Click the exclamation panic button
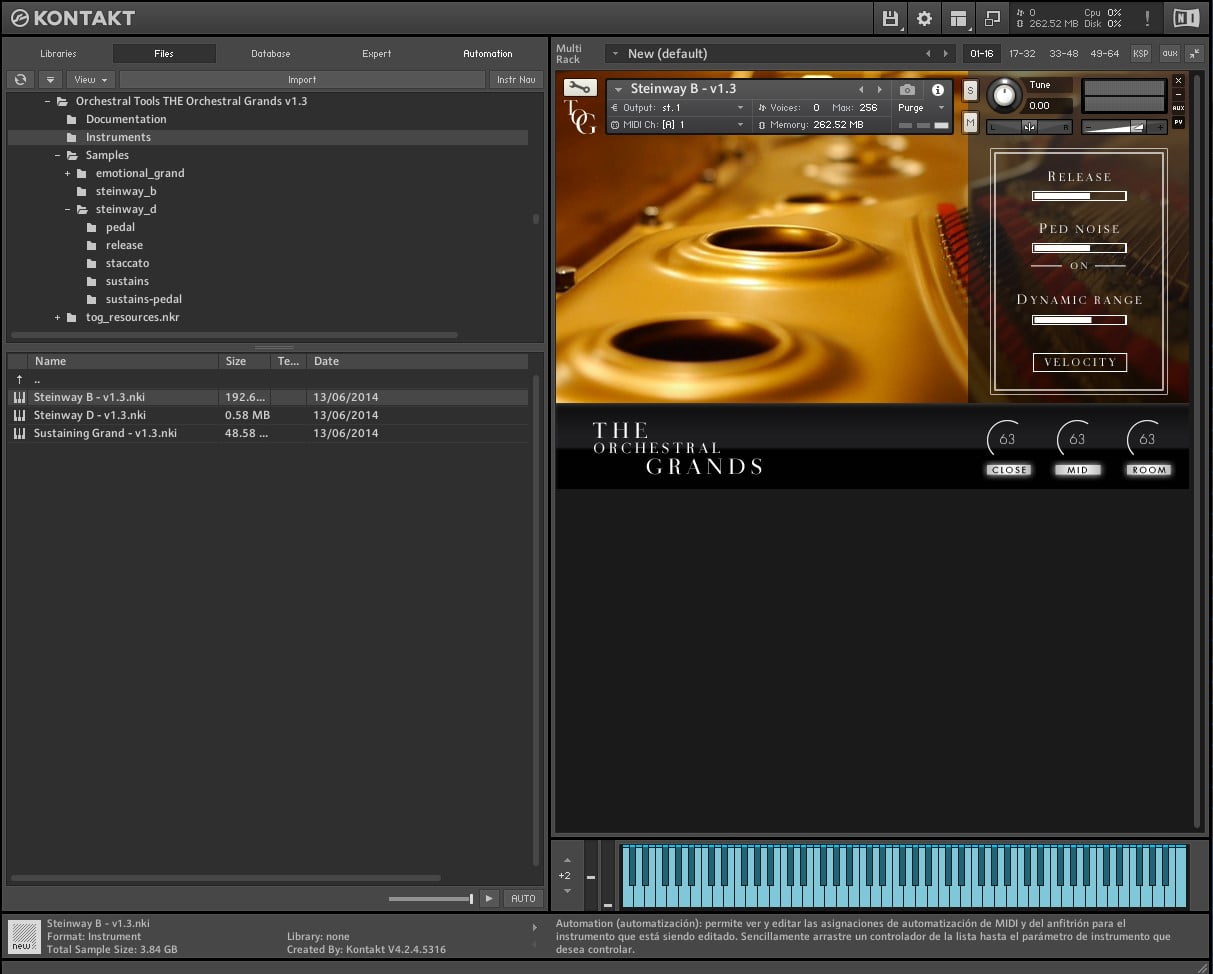Viewport: 1213px width, 974px height. pyautogui.click(x=1147, y=18)
